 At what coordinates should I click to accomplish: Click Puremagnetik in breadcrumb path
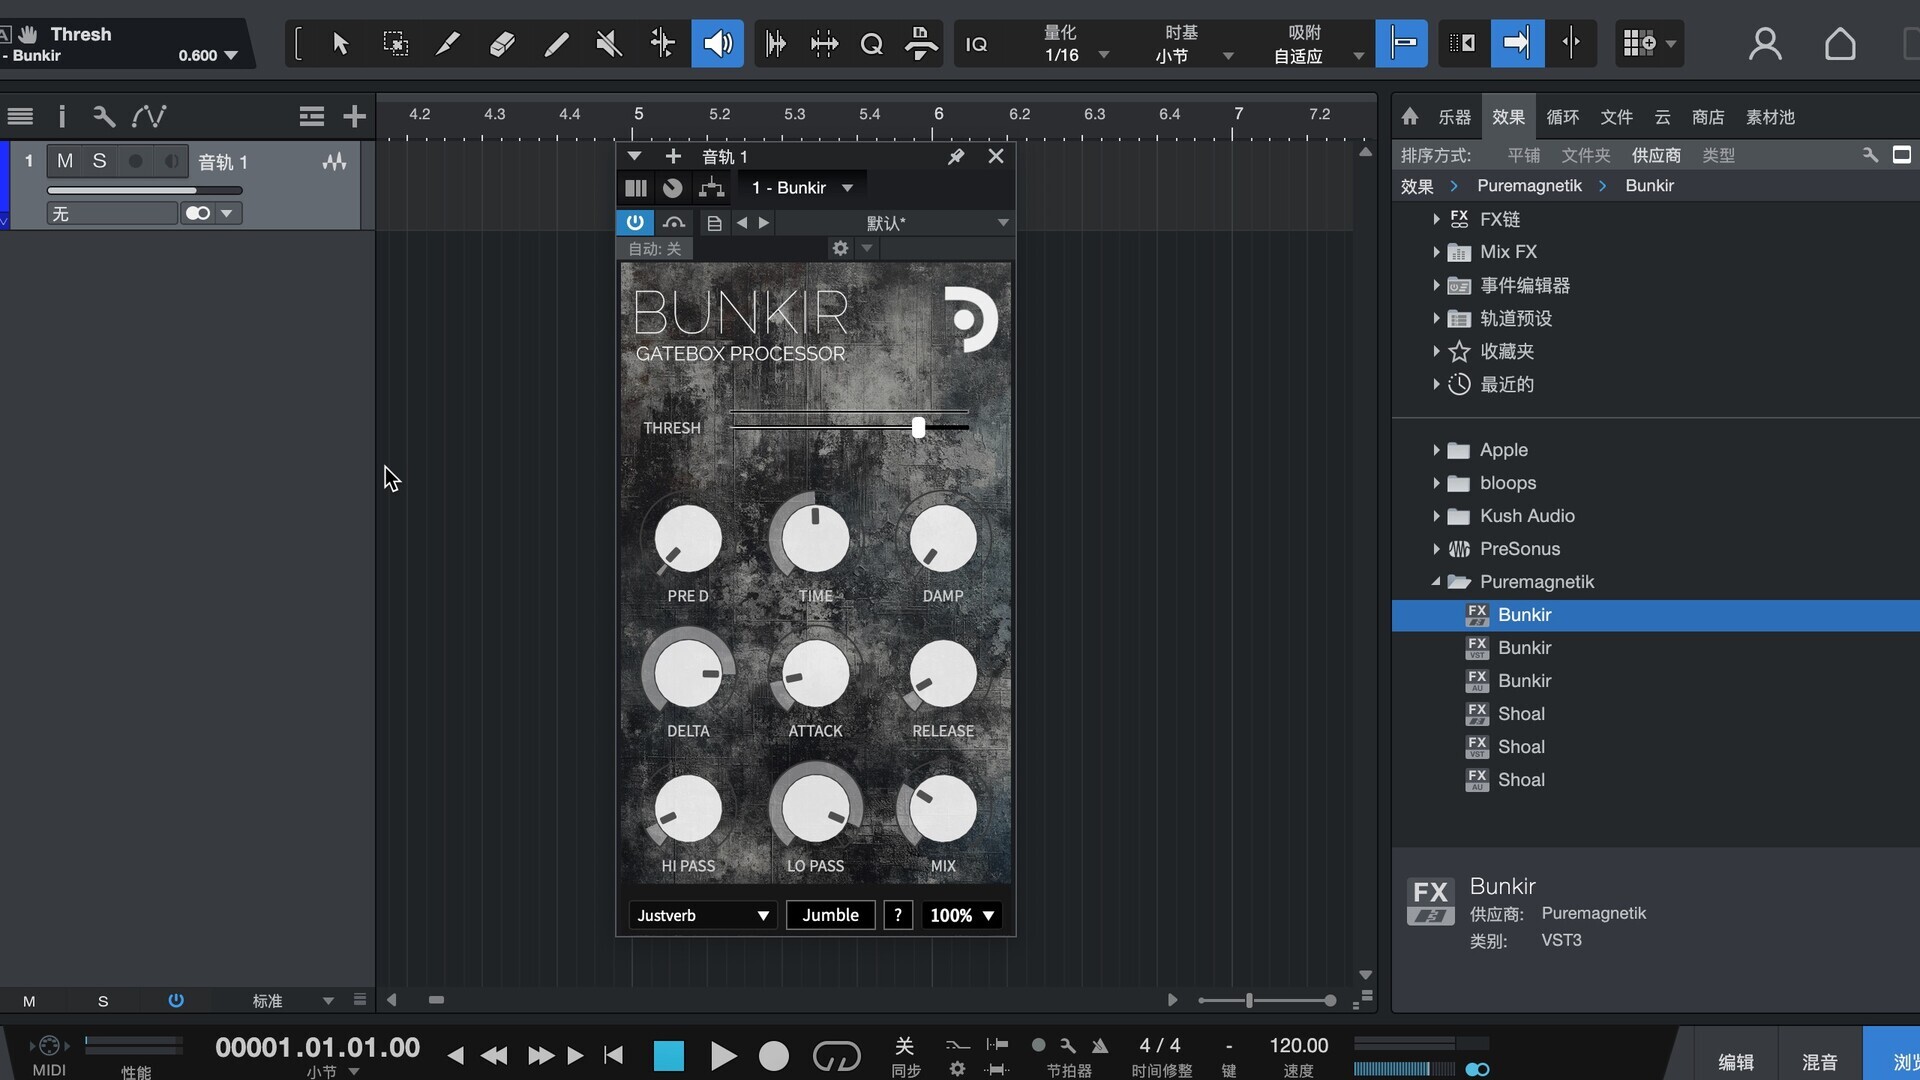click(1529, 186)
